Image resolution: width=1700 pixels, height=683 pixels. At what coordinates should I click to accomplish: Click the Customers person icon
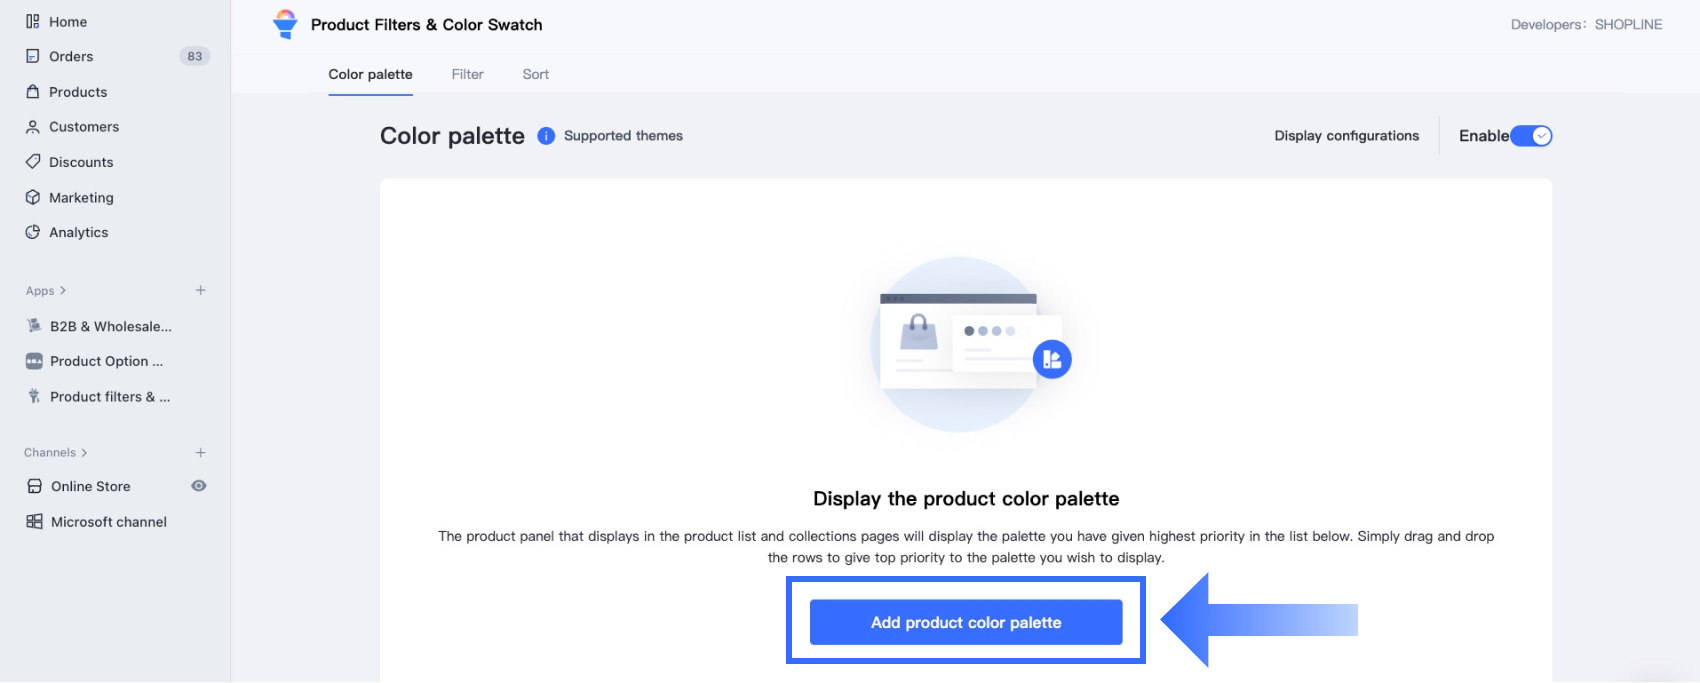[x=33, y=127]
